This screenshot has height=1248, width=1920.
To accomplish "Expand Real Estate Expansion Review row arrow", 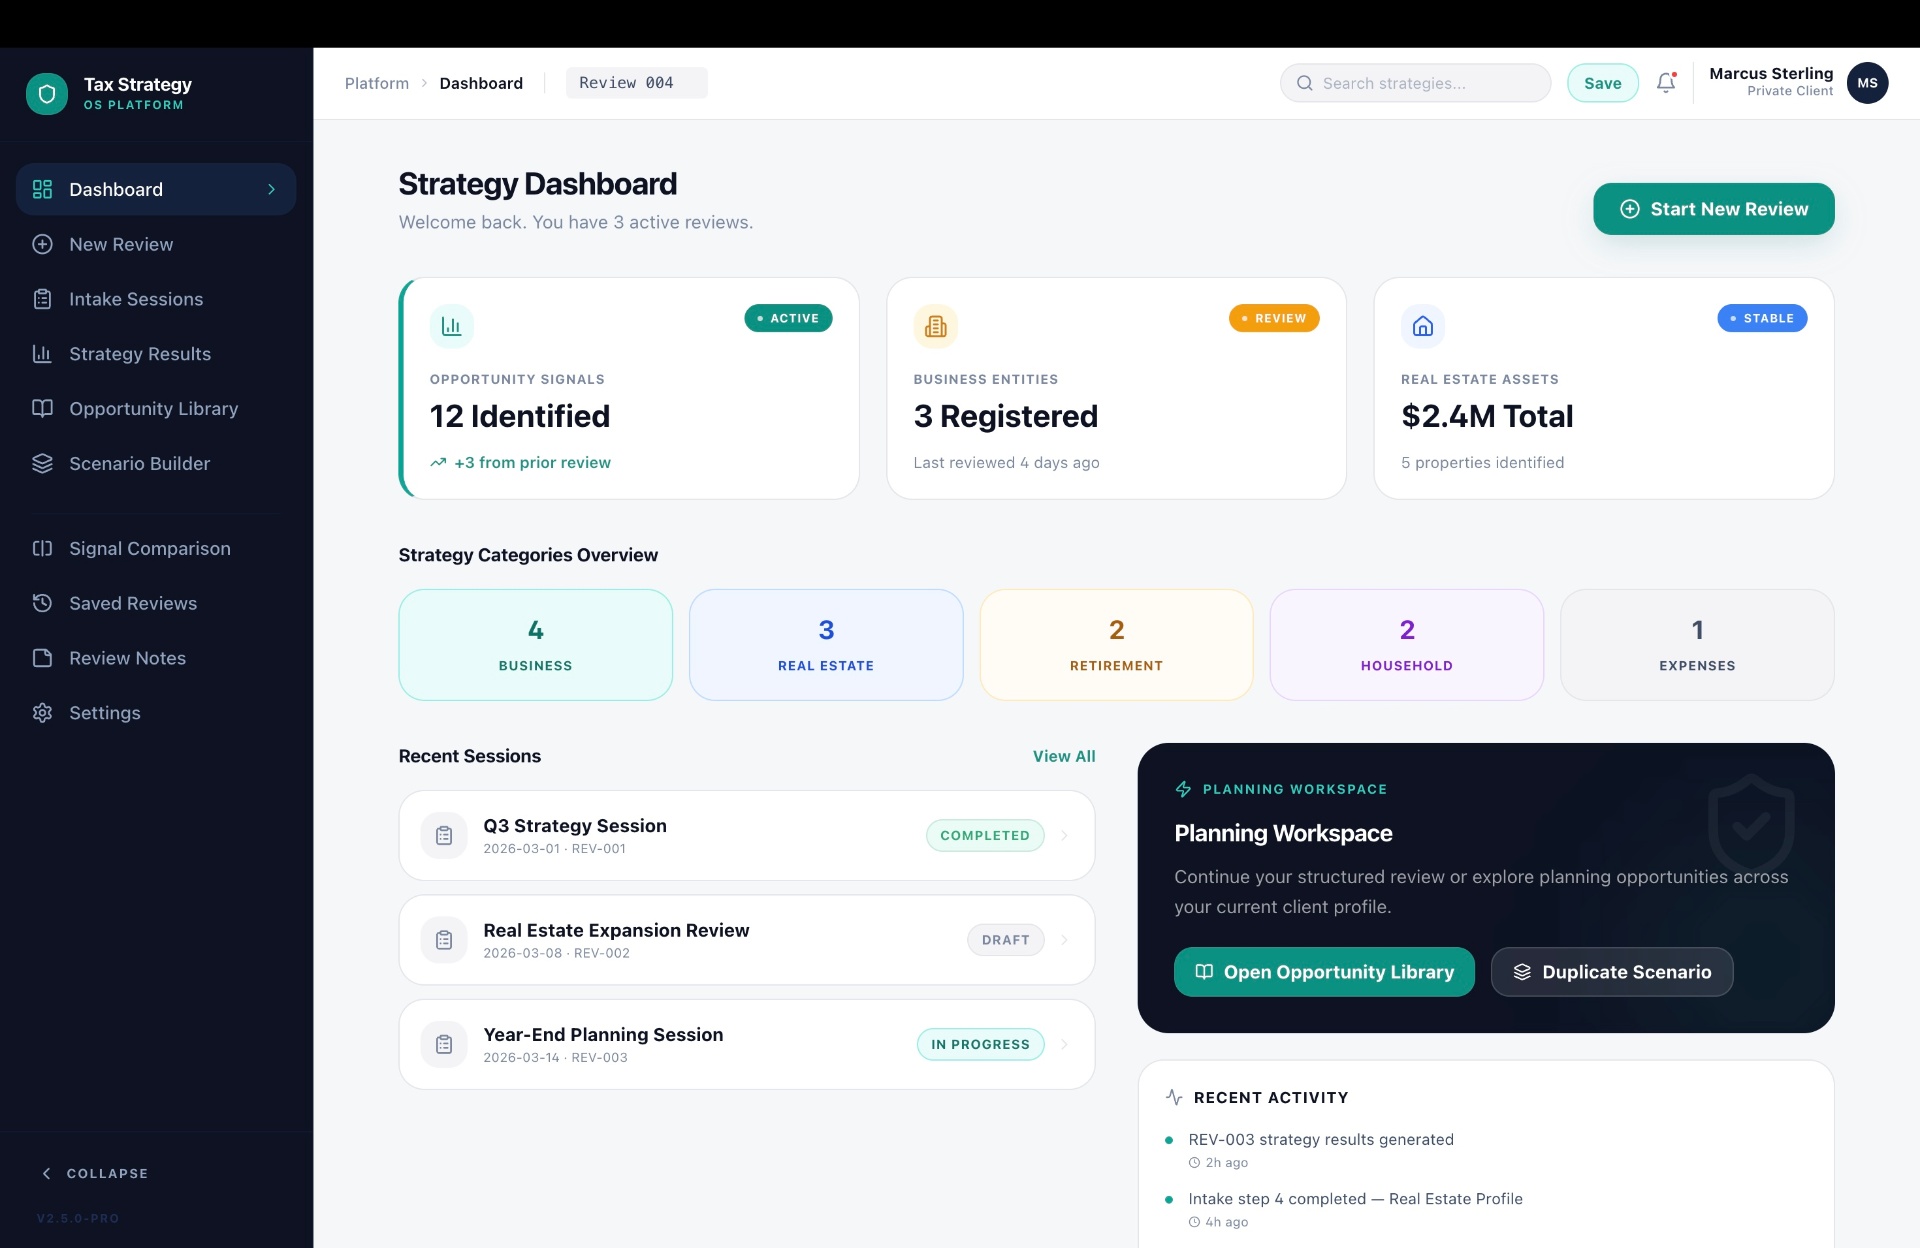I will click(x=1064, y=940).
